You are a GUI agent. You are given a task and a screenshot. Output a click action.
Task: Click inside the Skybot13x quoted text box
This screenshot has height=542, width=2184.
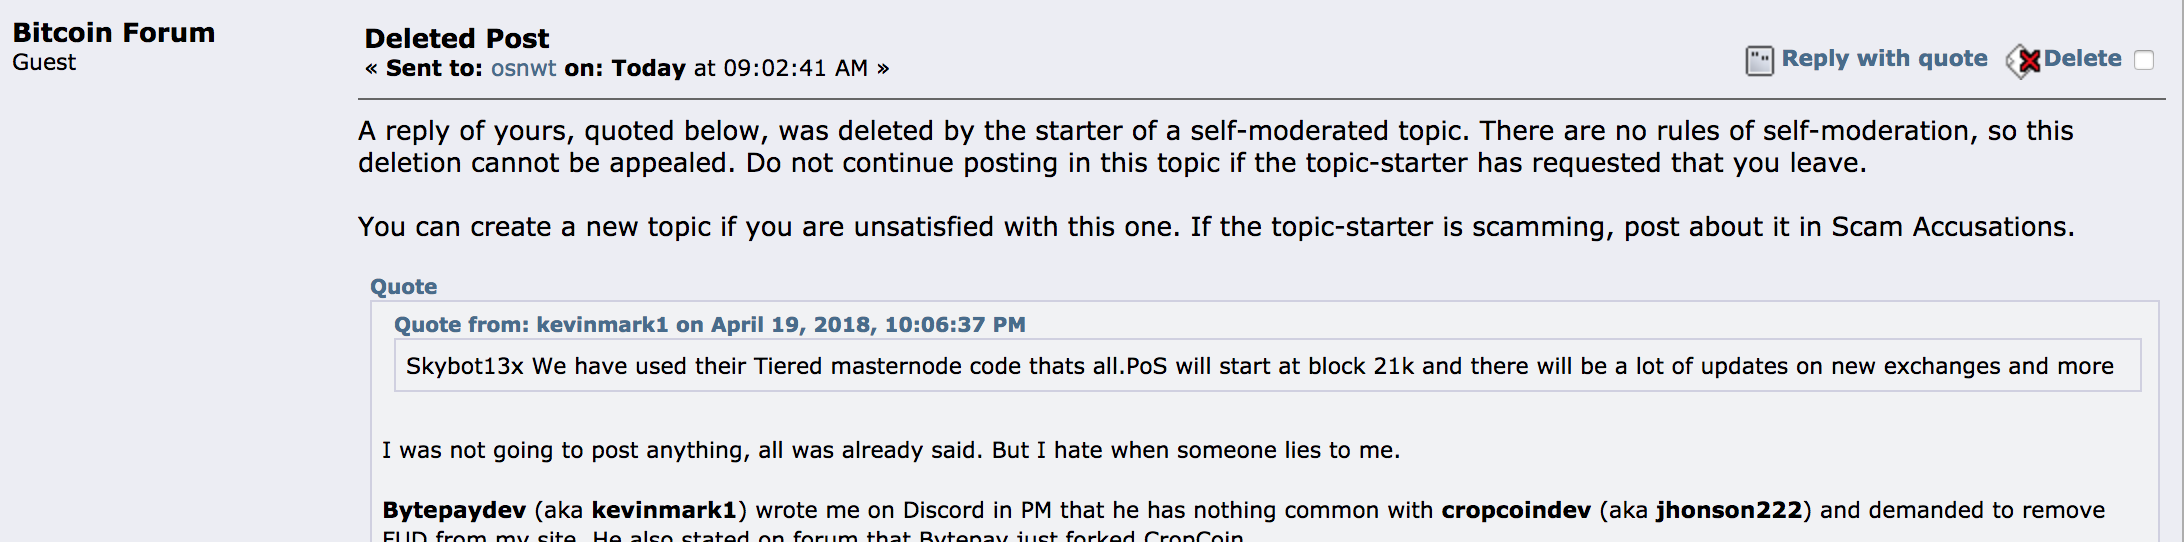(1267, 366)
